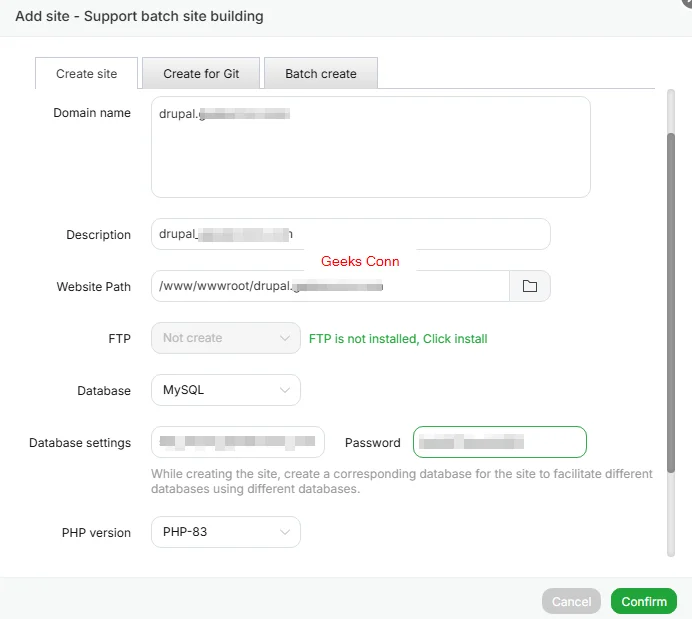Confirm the site creation
The width and height of the screenshot is (692, 619).
[644, 601]
